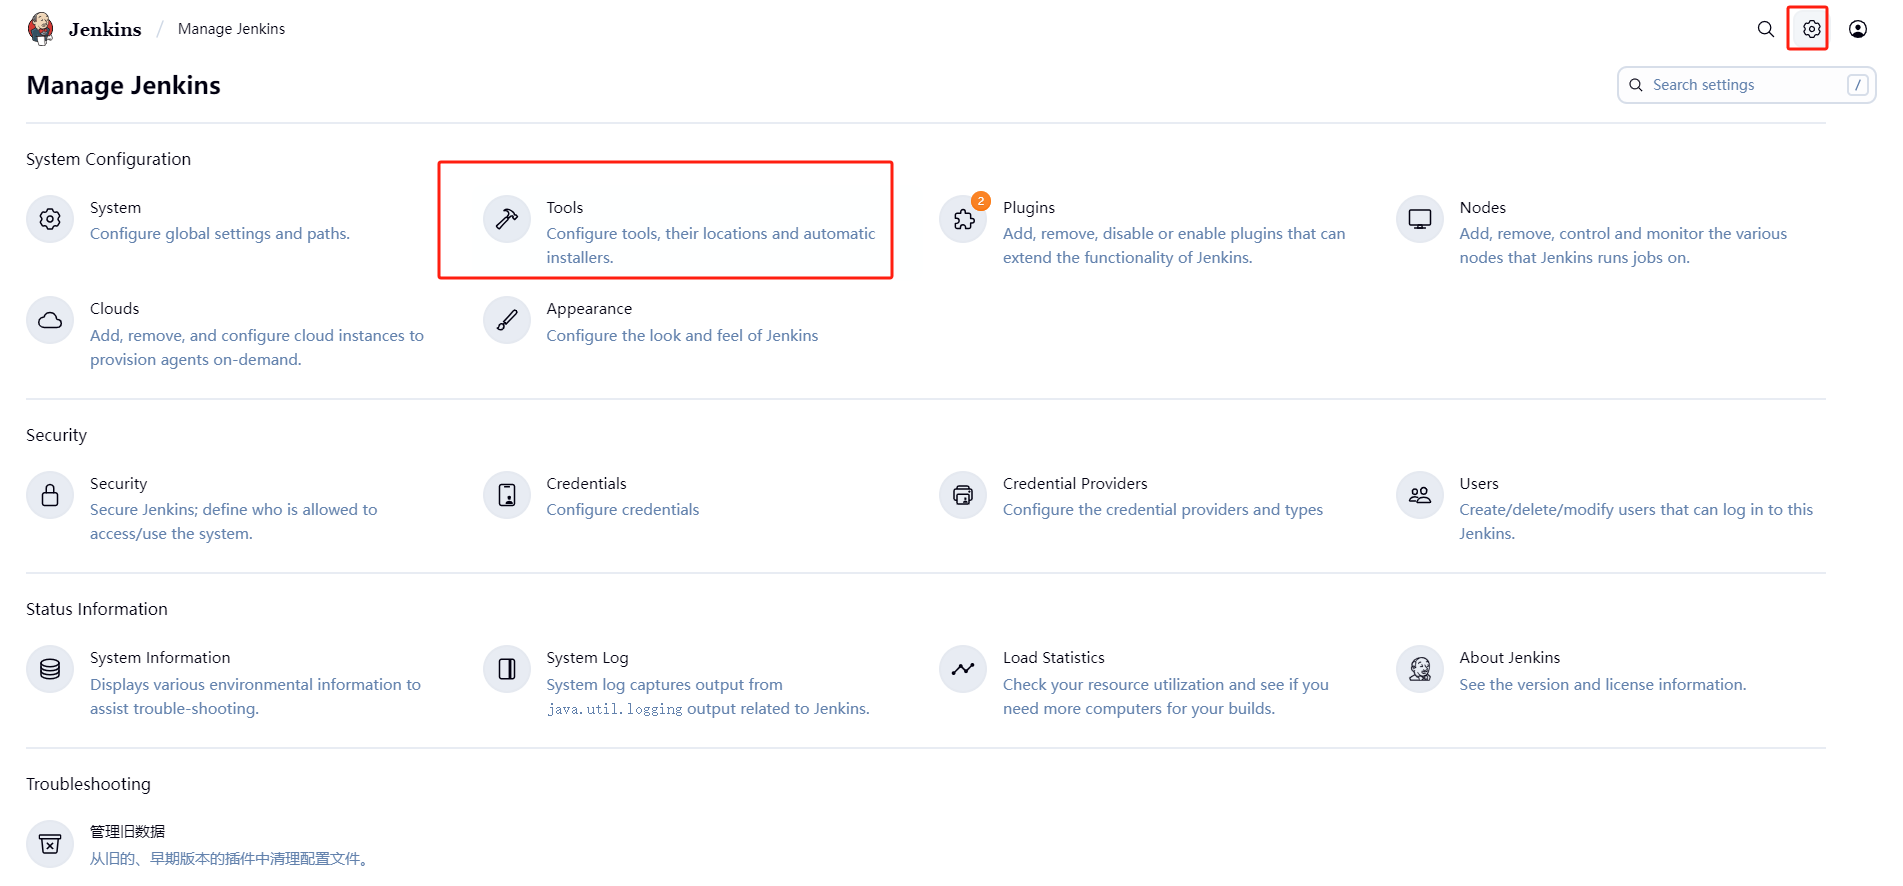Screen dimensions: 1903x886
Task: Click the Plugins update count badge
Action: 981,201
